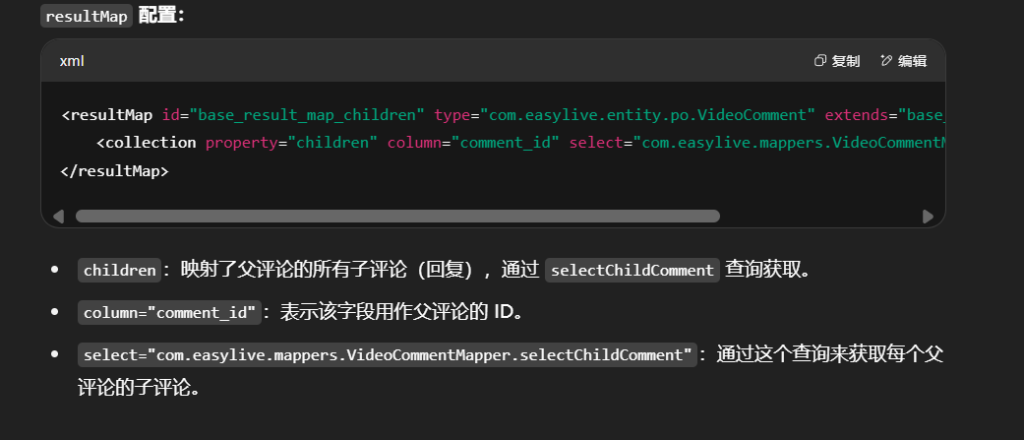Image resolution: width=1024 pixels, height=440 pixels.
Task: Click the right scroll arrow under the code
Action: pyautogui.click(x=927, y=216)
